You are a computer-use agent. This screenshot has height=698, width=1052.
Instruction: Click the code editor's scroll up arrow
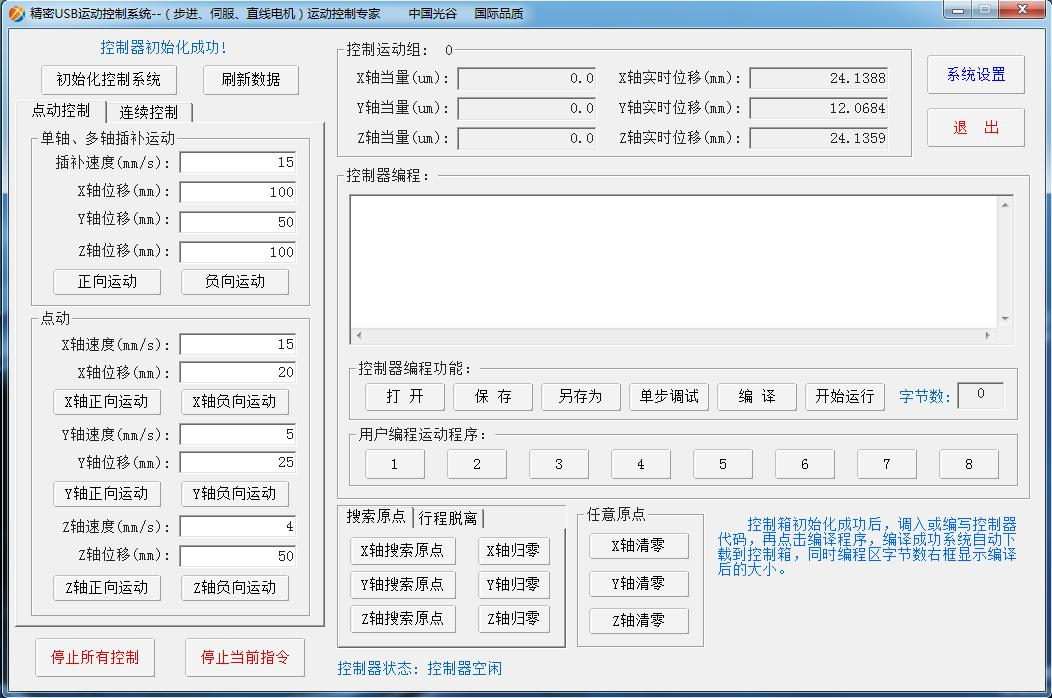click(1005, 205)
